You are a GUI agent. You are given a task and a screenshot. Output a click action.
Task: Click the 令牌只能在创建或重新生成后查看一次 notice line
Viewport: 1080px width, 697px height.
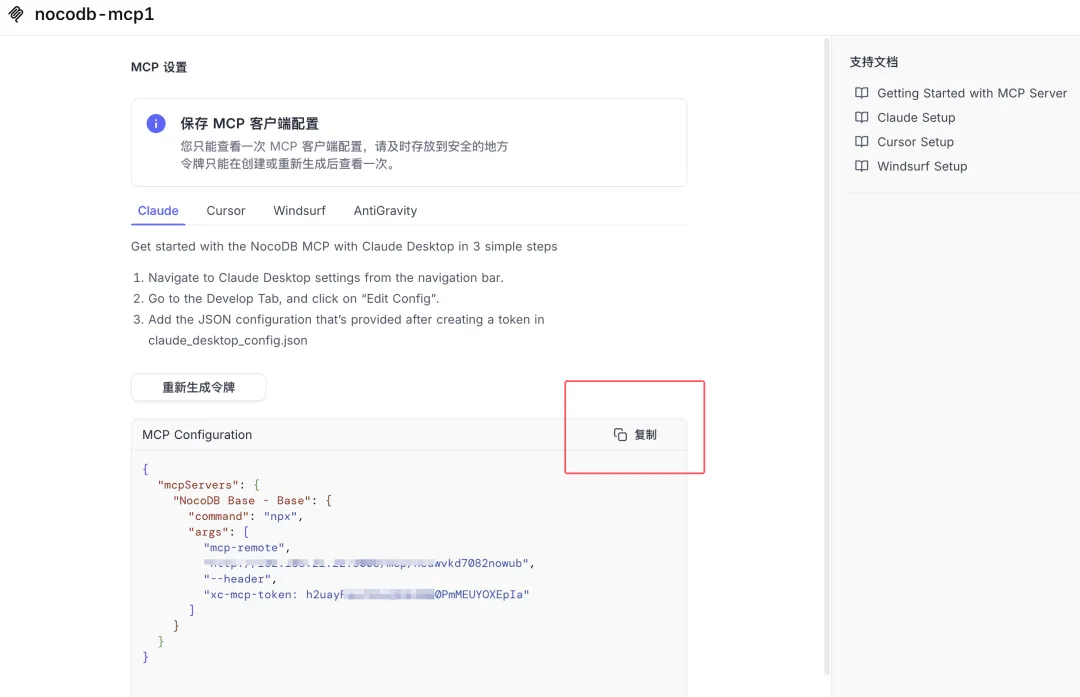289,164
